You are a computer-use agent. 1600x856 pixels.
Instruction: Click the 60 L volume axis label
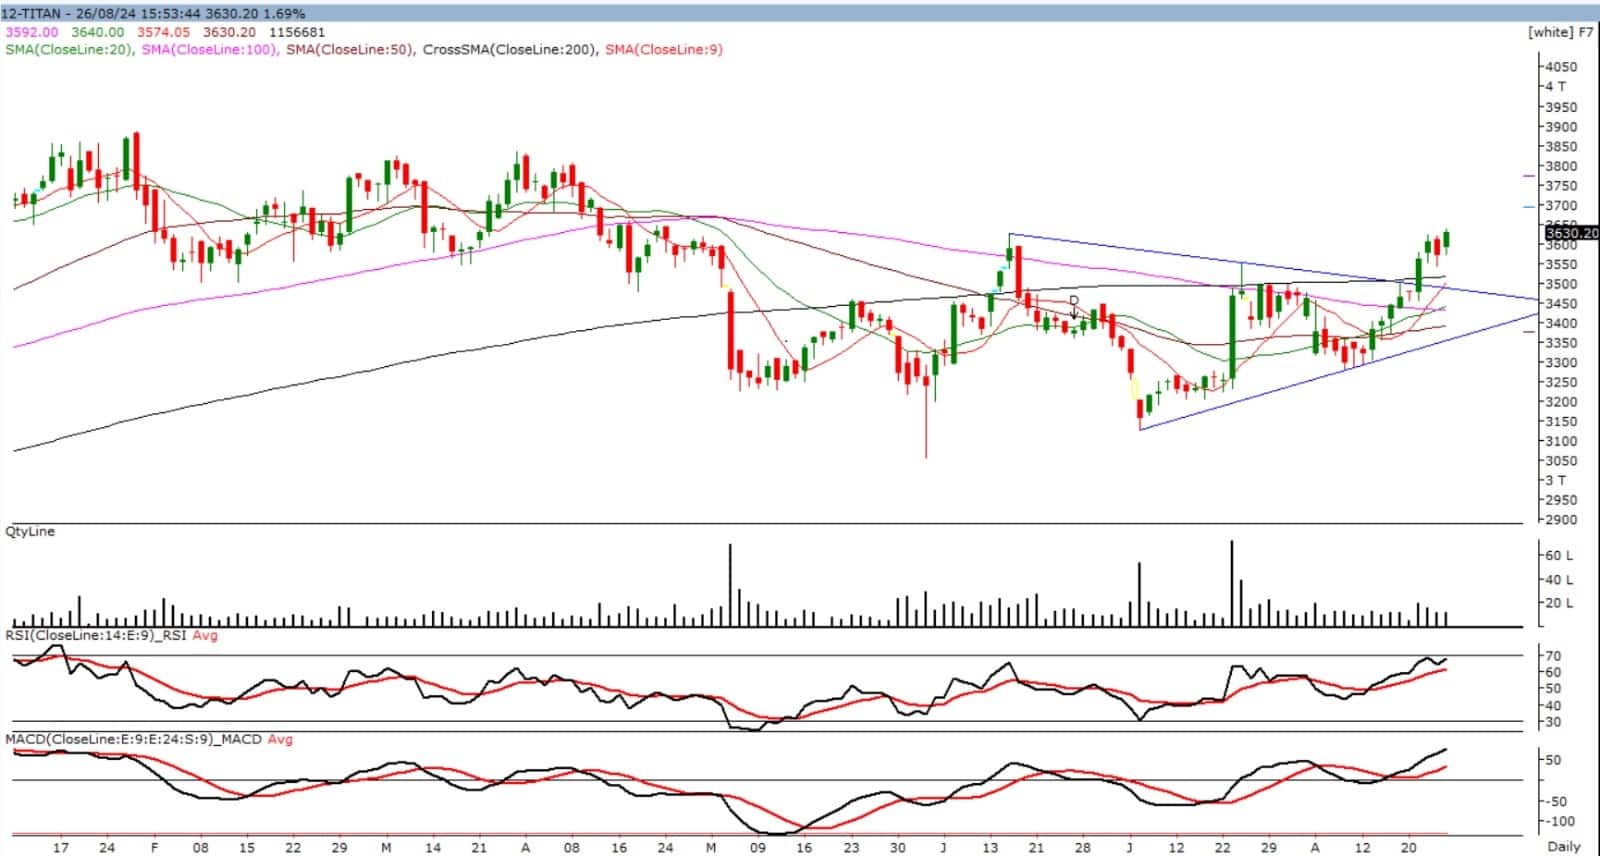tap(1559, 555)
